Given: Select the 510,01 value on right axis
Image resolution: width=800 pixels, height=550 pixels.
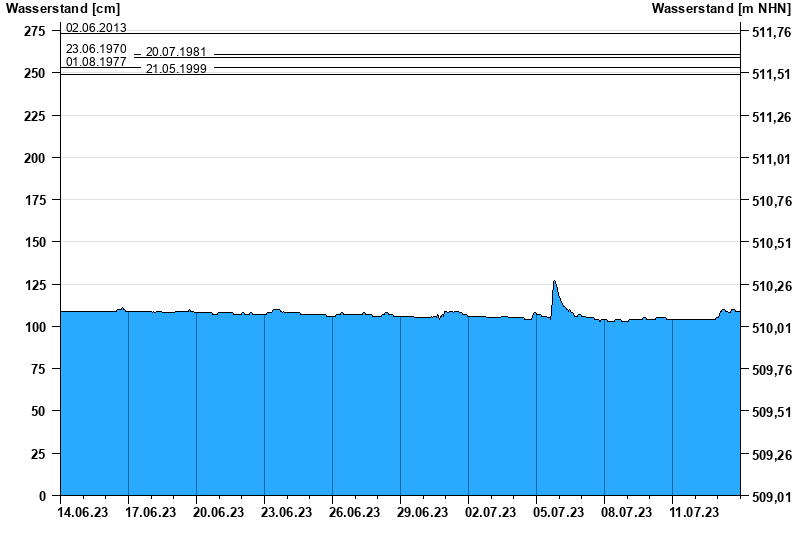Looking at the screenshot, I should pos(771,328).
